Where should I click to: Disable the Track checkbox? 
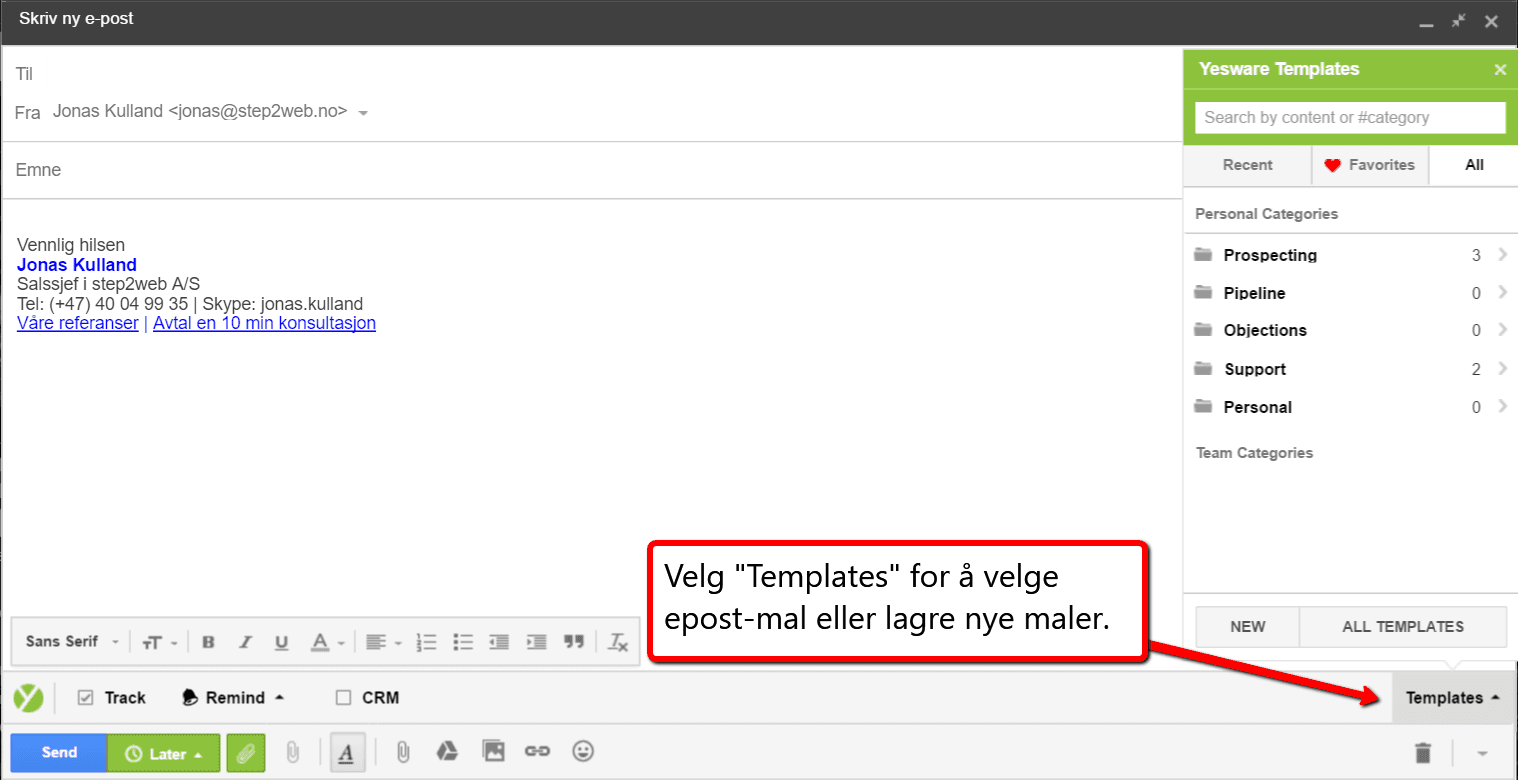click(x=86, y=698)
